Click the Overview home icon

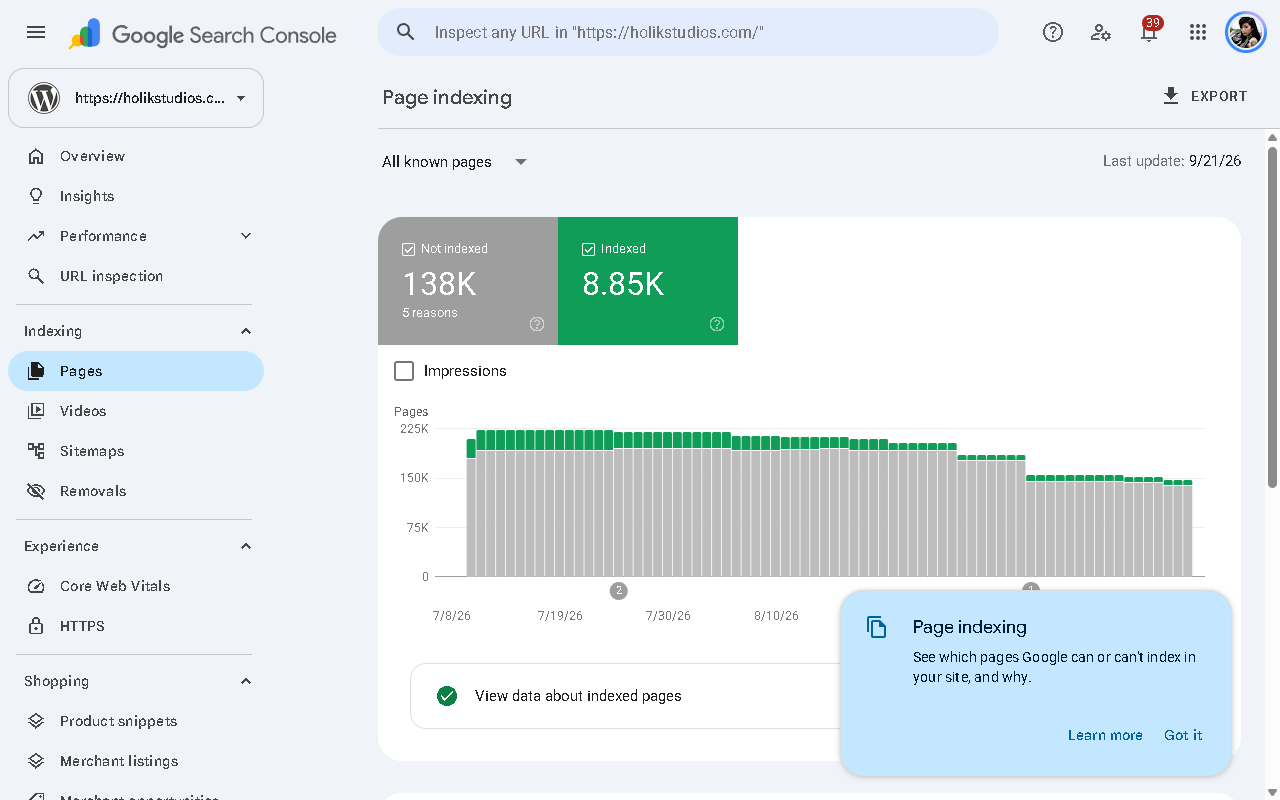tap(36, 156)
